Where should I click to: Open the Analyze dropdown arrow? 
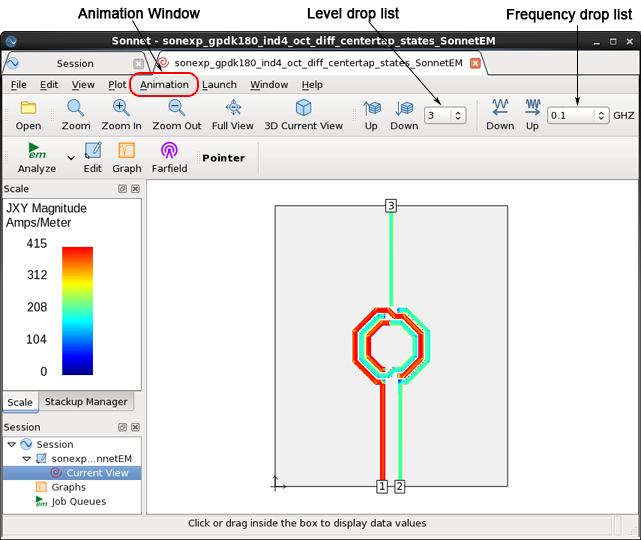(x=71, y=158)
